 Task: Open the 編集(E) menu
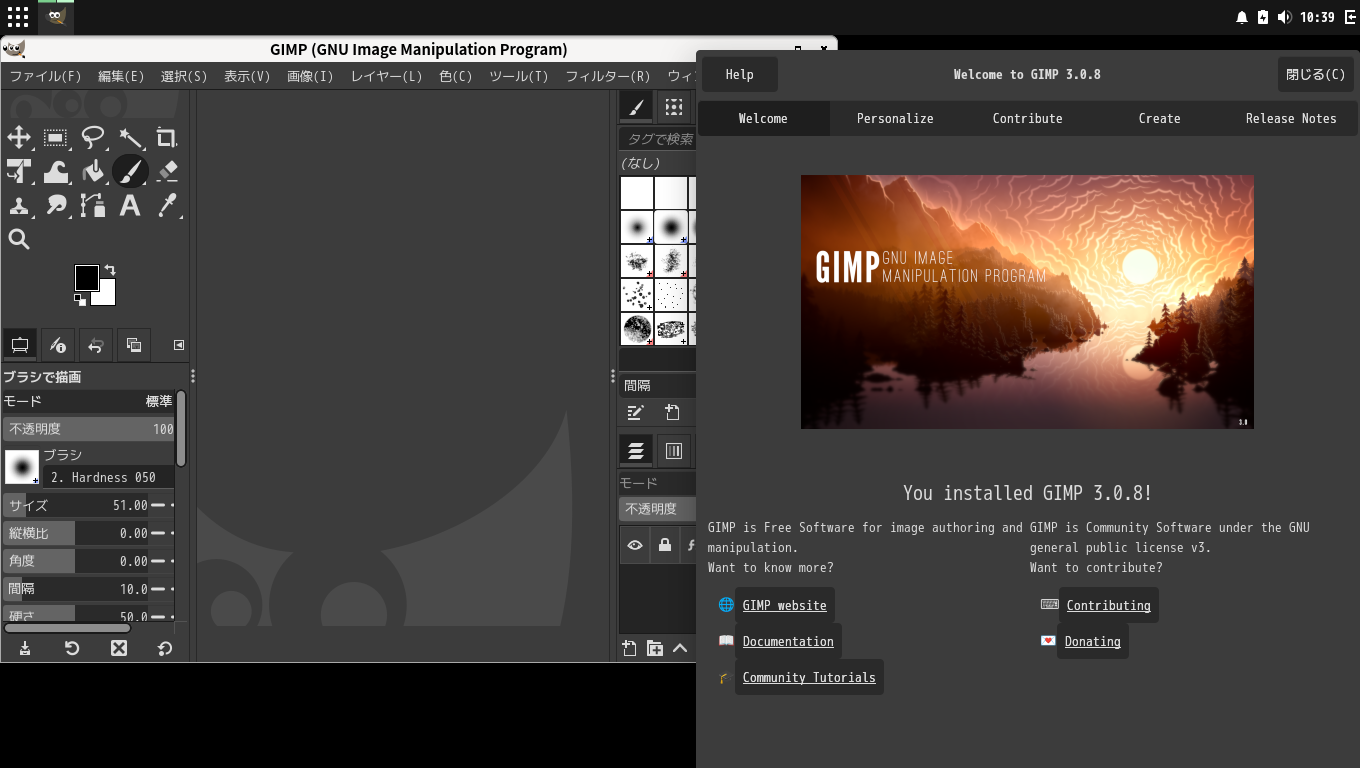(121, 76)
